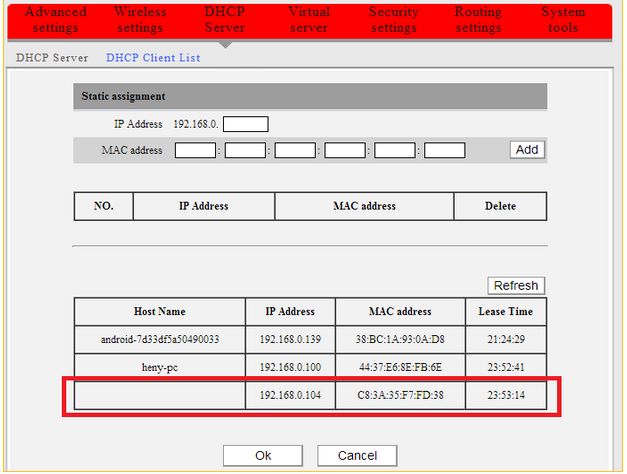627x474 pixels.
Task: Focus the fourth MAC address octet field
Action: point(345,150)
